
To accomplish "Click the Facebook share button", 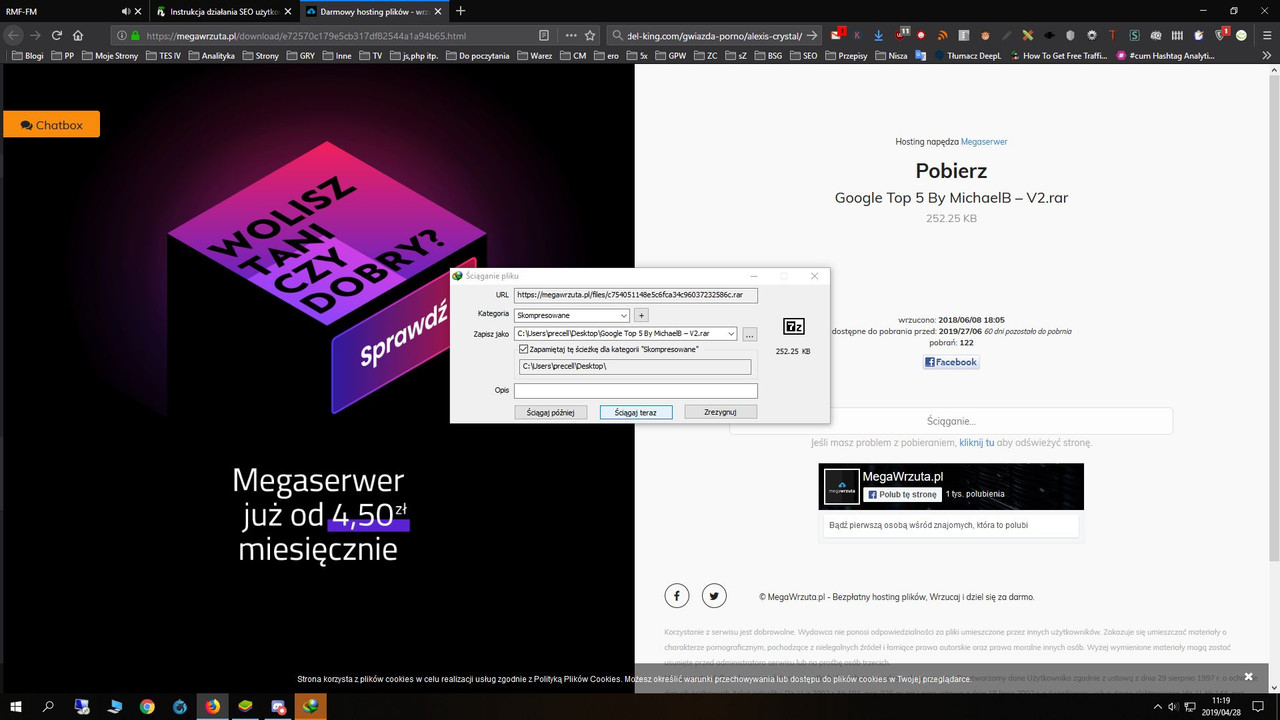I will [951, 362].
